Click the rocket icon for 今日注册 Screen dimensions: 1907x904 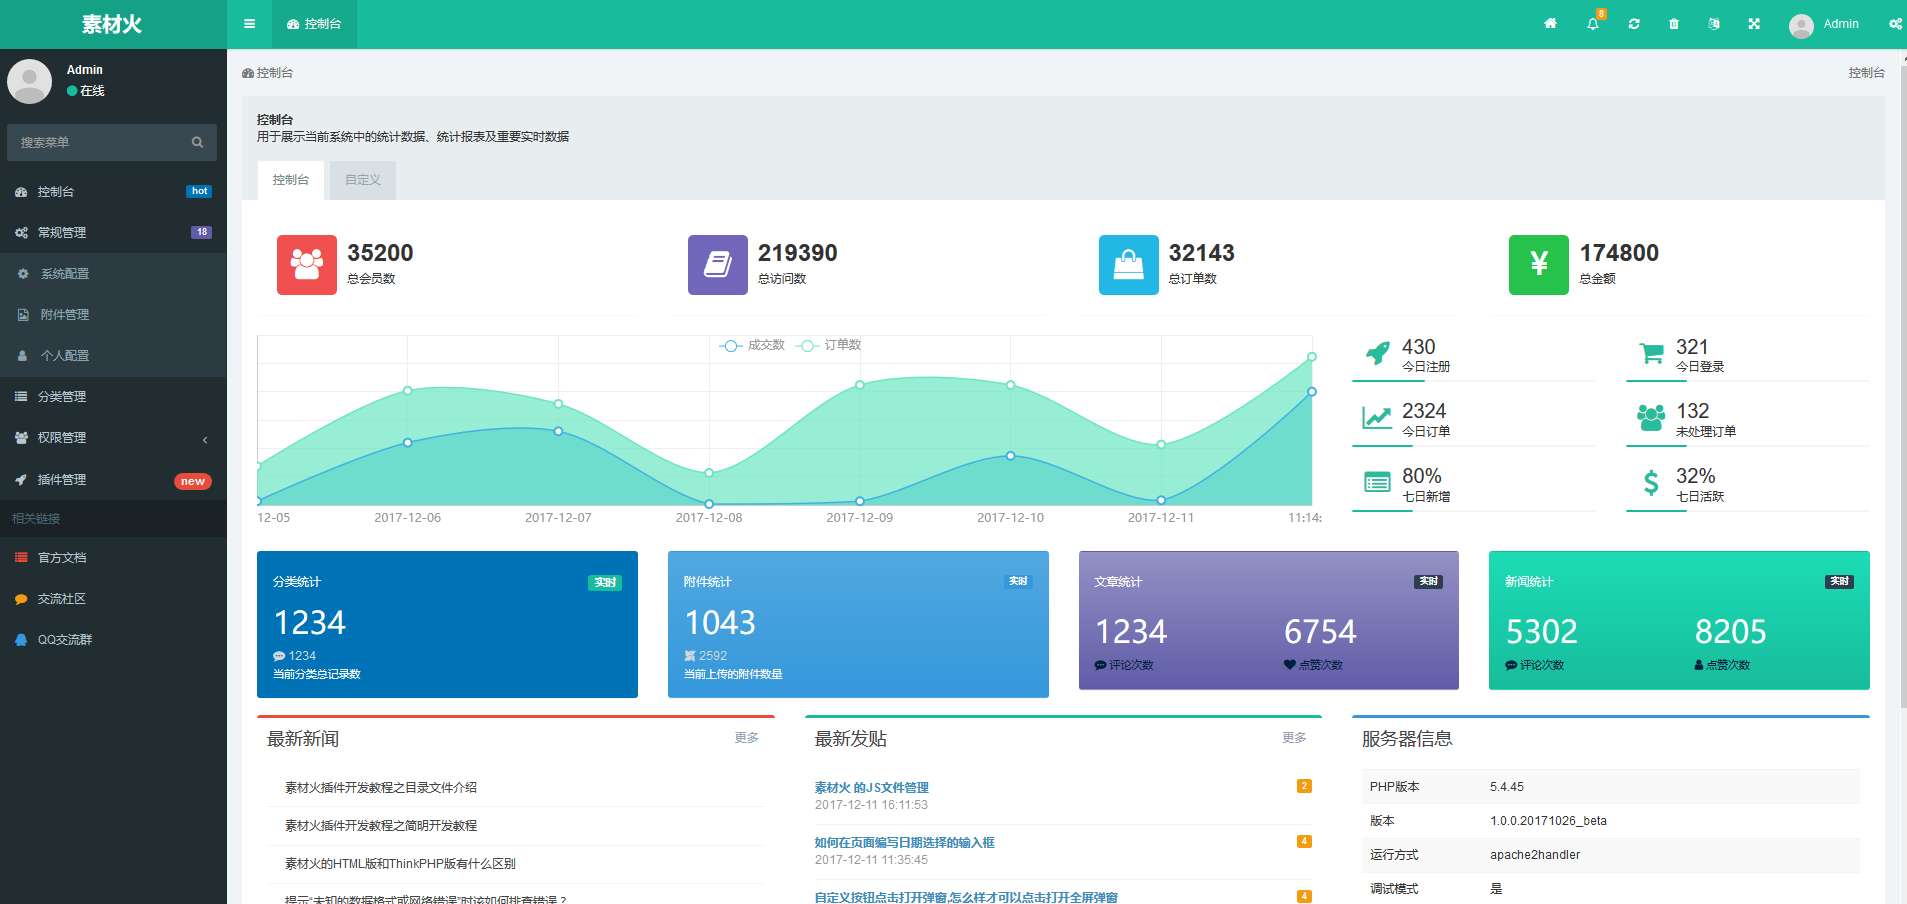[1377, 353]
